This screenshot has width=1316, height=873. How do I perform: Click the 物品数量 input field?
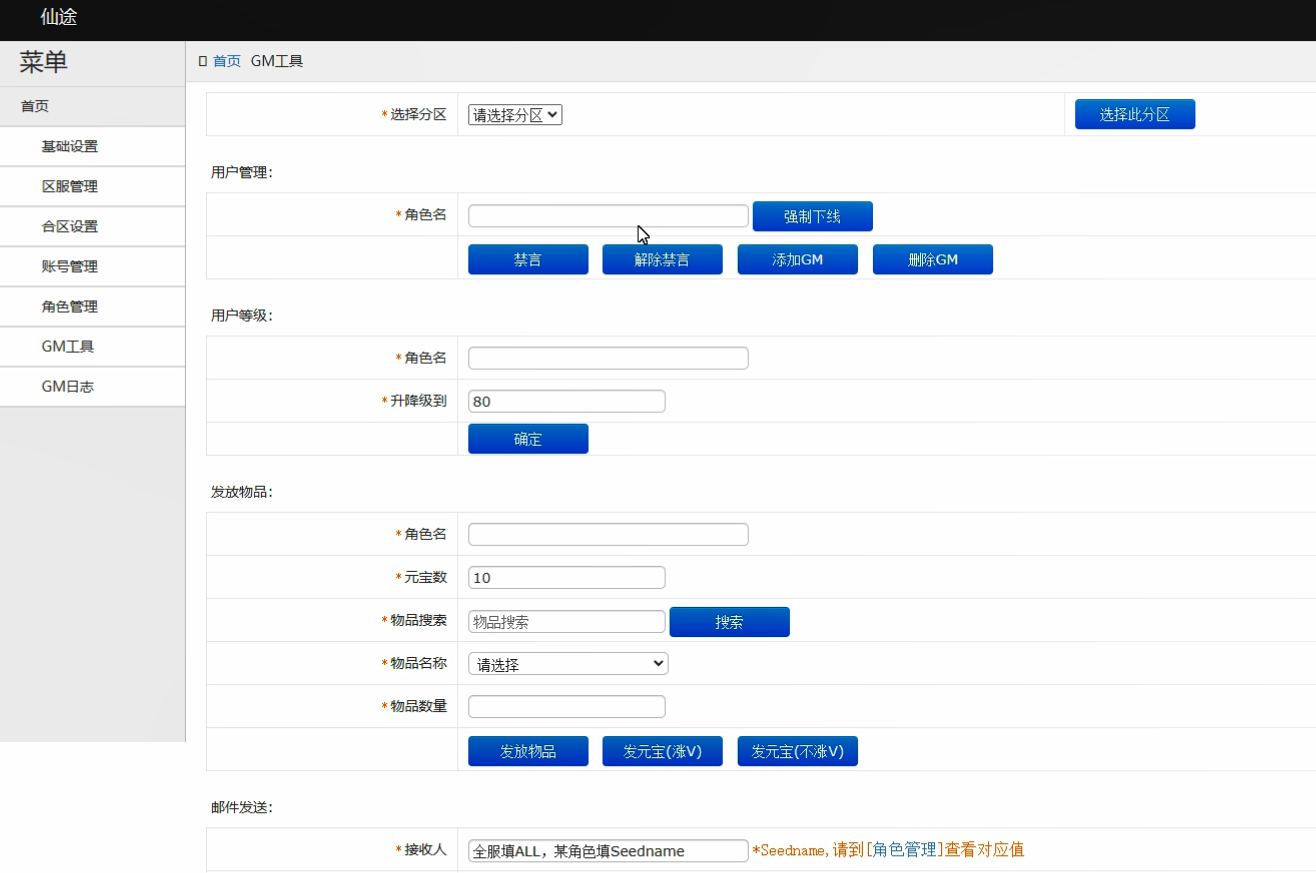click(x=566, y=707)
